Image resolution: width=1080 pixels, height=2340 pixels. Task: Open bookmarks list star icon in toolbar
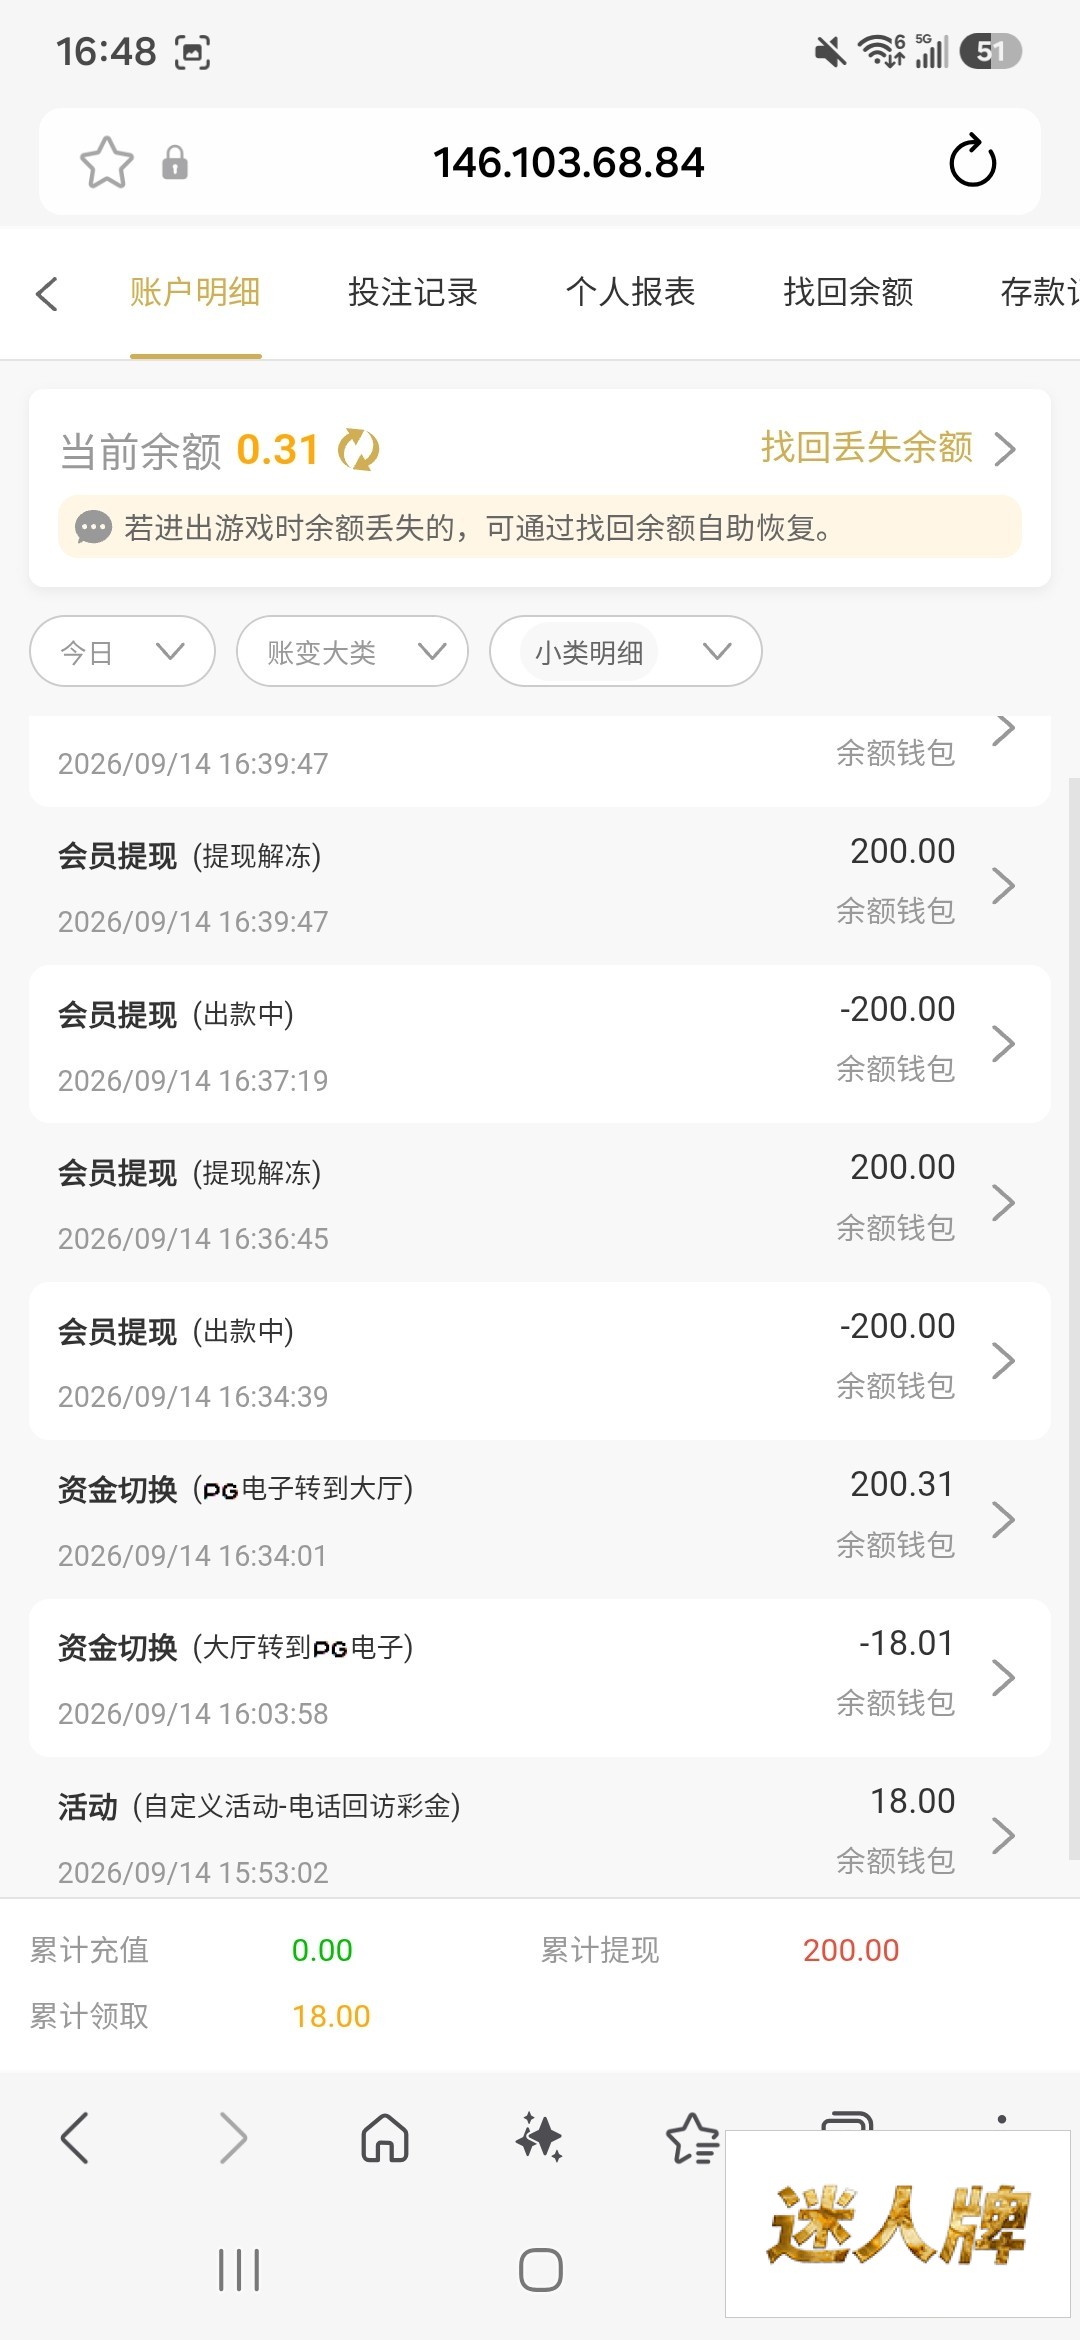[x=692, y=2138]
